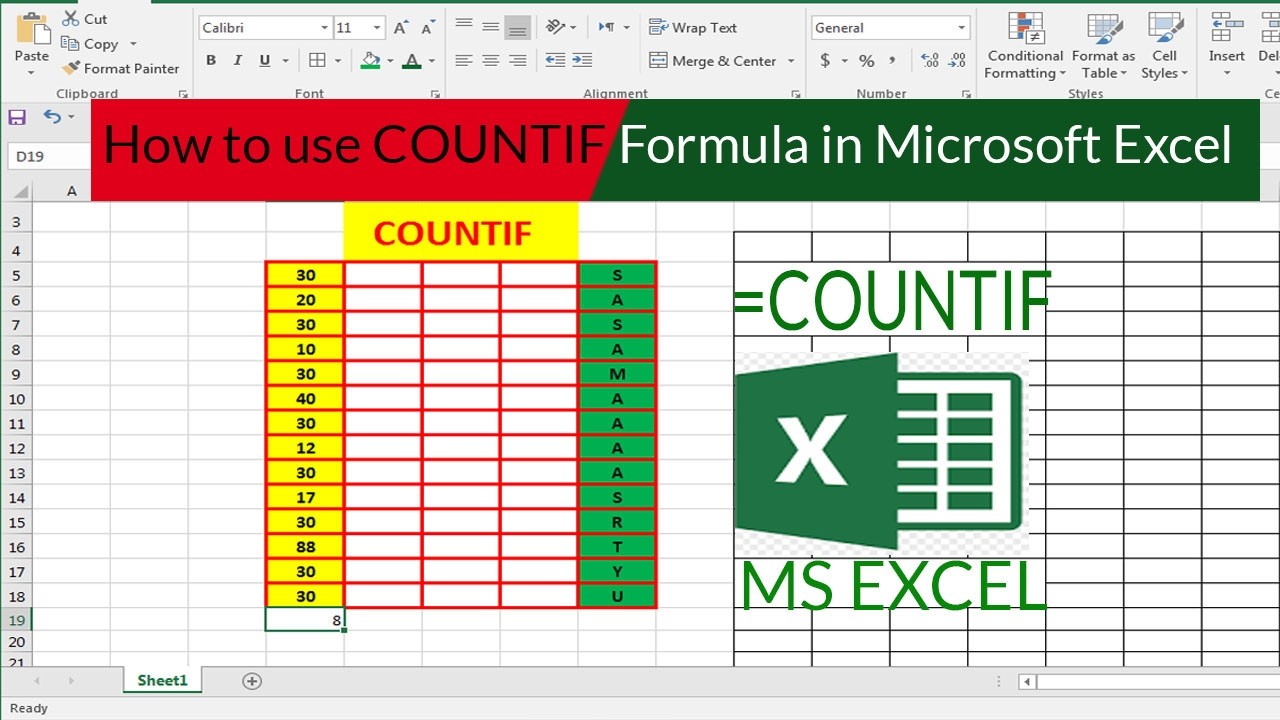Click the Orientation text angle icon
The image size is (1280, 720).
pos(555,27)
